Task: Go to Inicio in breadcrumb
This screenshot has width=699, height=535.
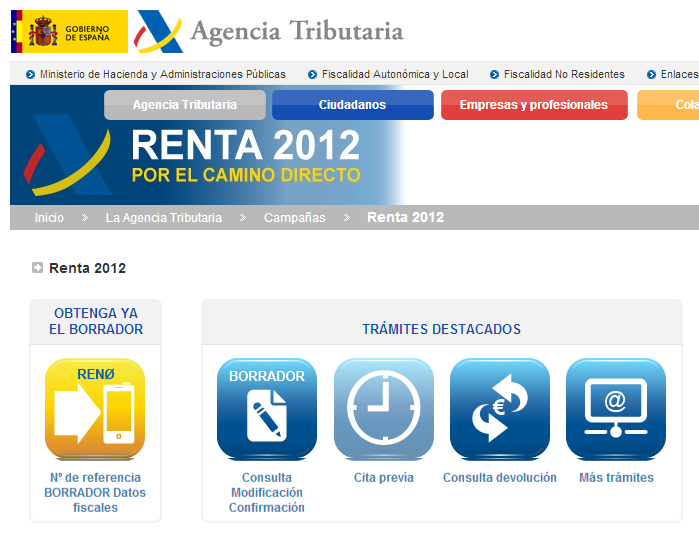Action: [x=49, y=218]
